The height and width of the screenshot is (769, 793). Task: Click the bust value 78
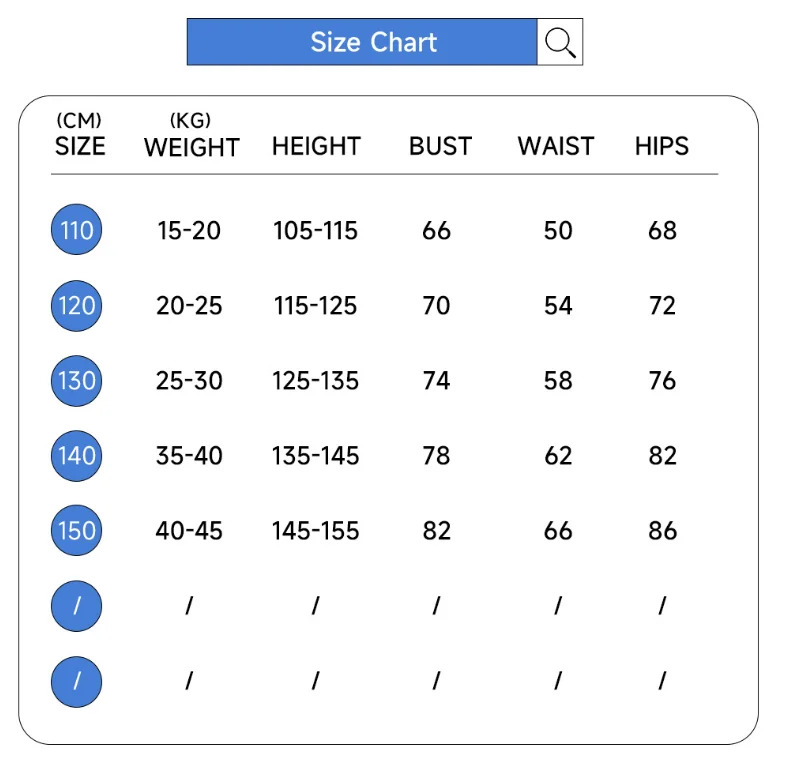(437, 456)
